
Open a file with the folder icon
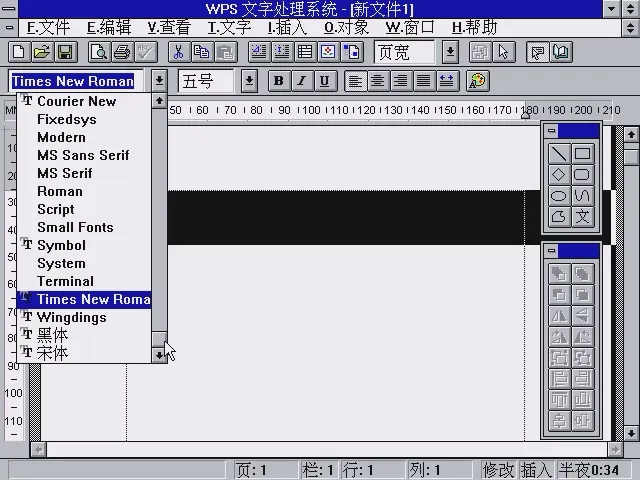(42, 52)
